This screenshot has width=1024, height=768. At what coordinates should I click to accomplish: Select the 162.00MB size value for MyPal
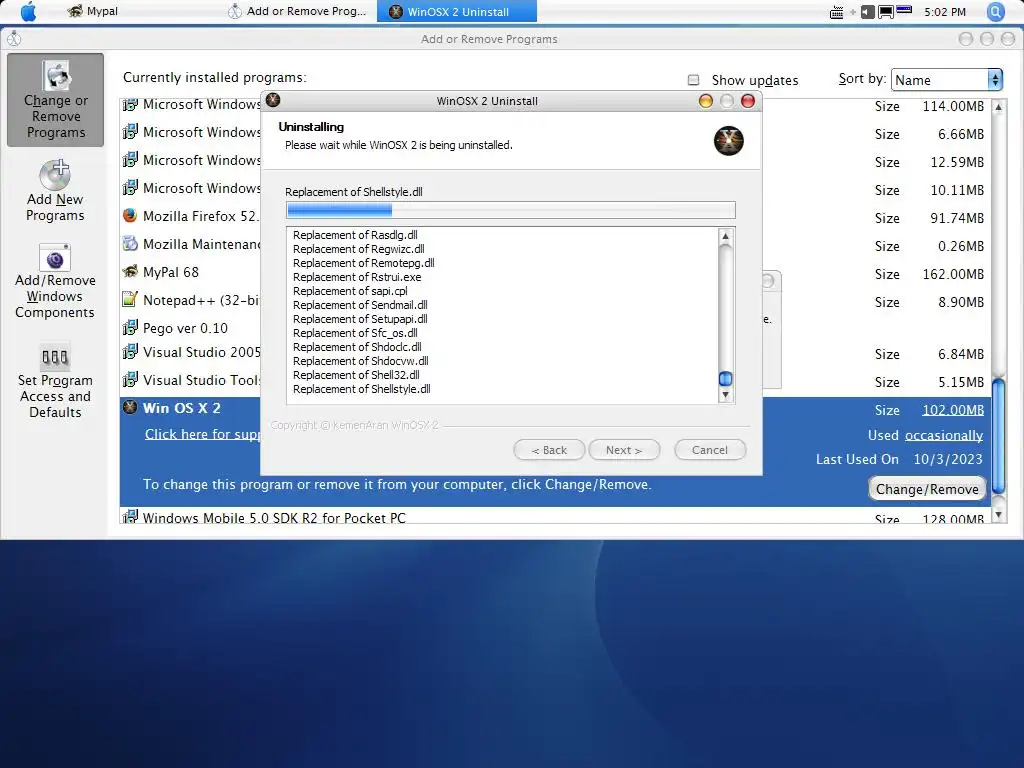(953, 274)
